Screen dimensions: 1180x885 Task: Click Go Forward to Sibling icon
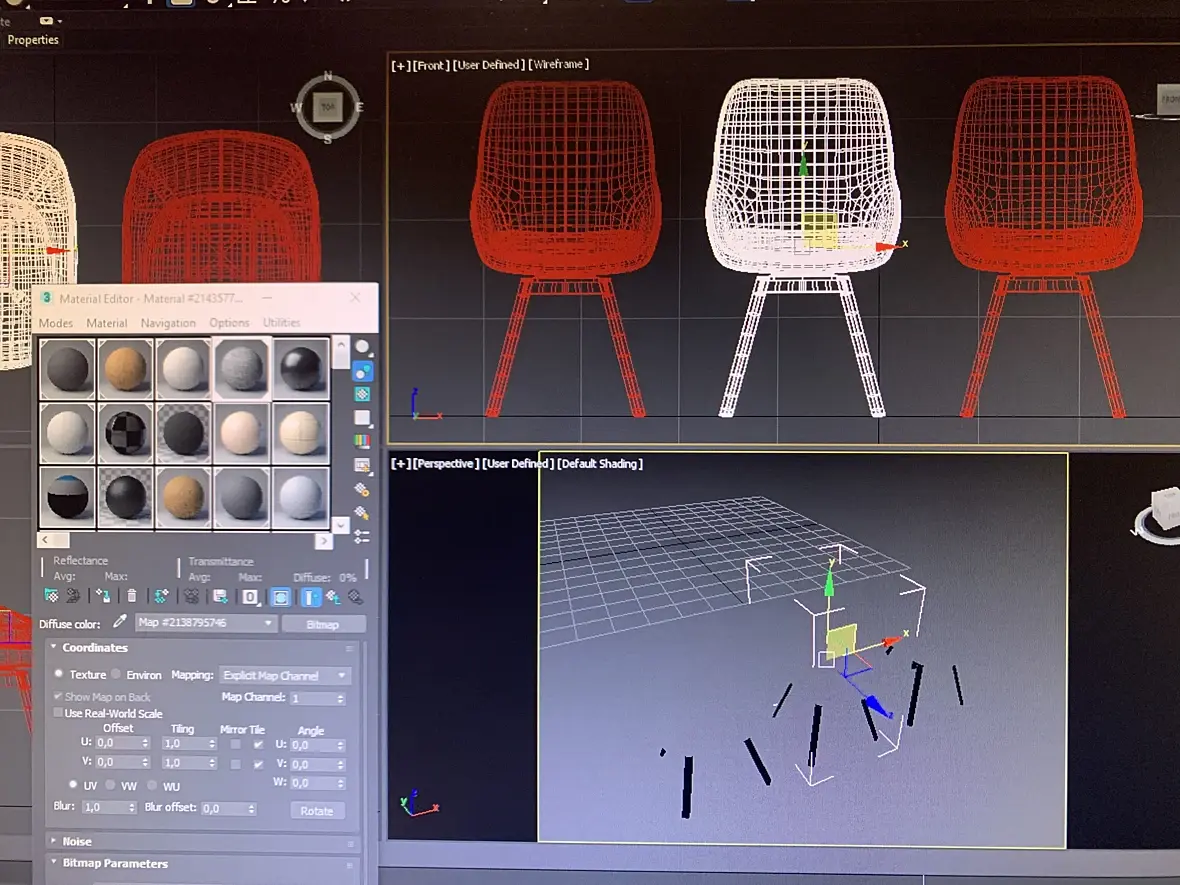coord(355,597)
